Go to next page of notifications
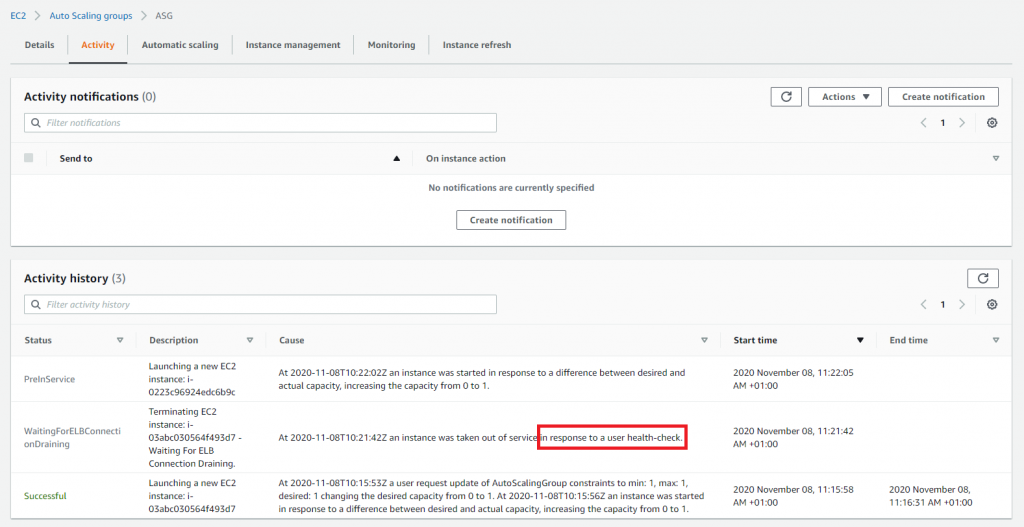This screenshot has height=527, width=1024. click(x=962, y=123)
